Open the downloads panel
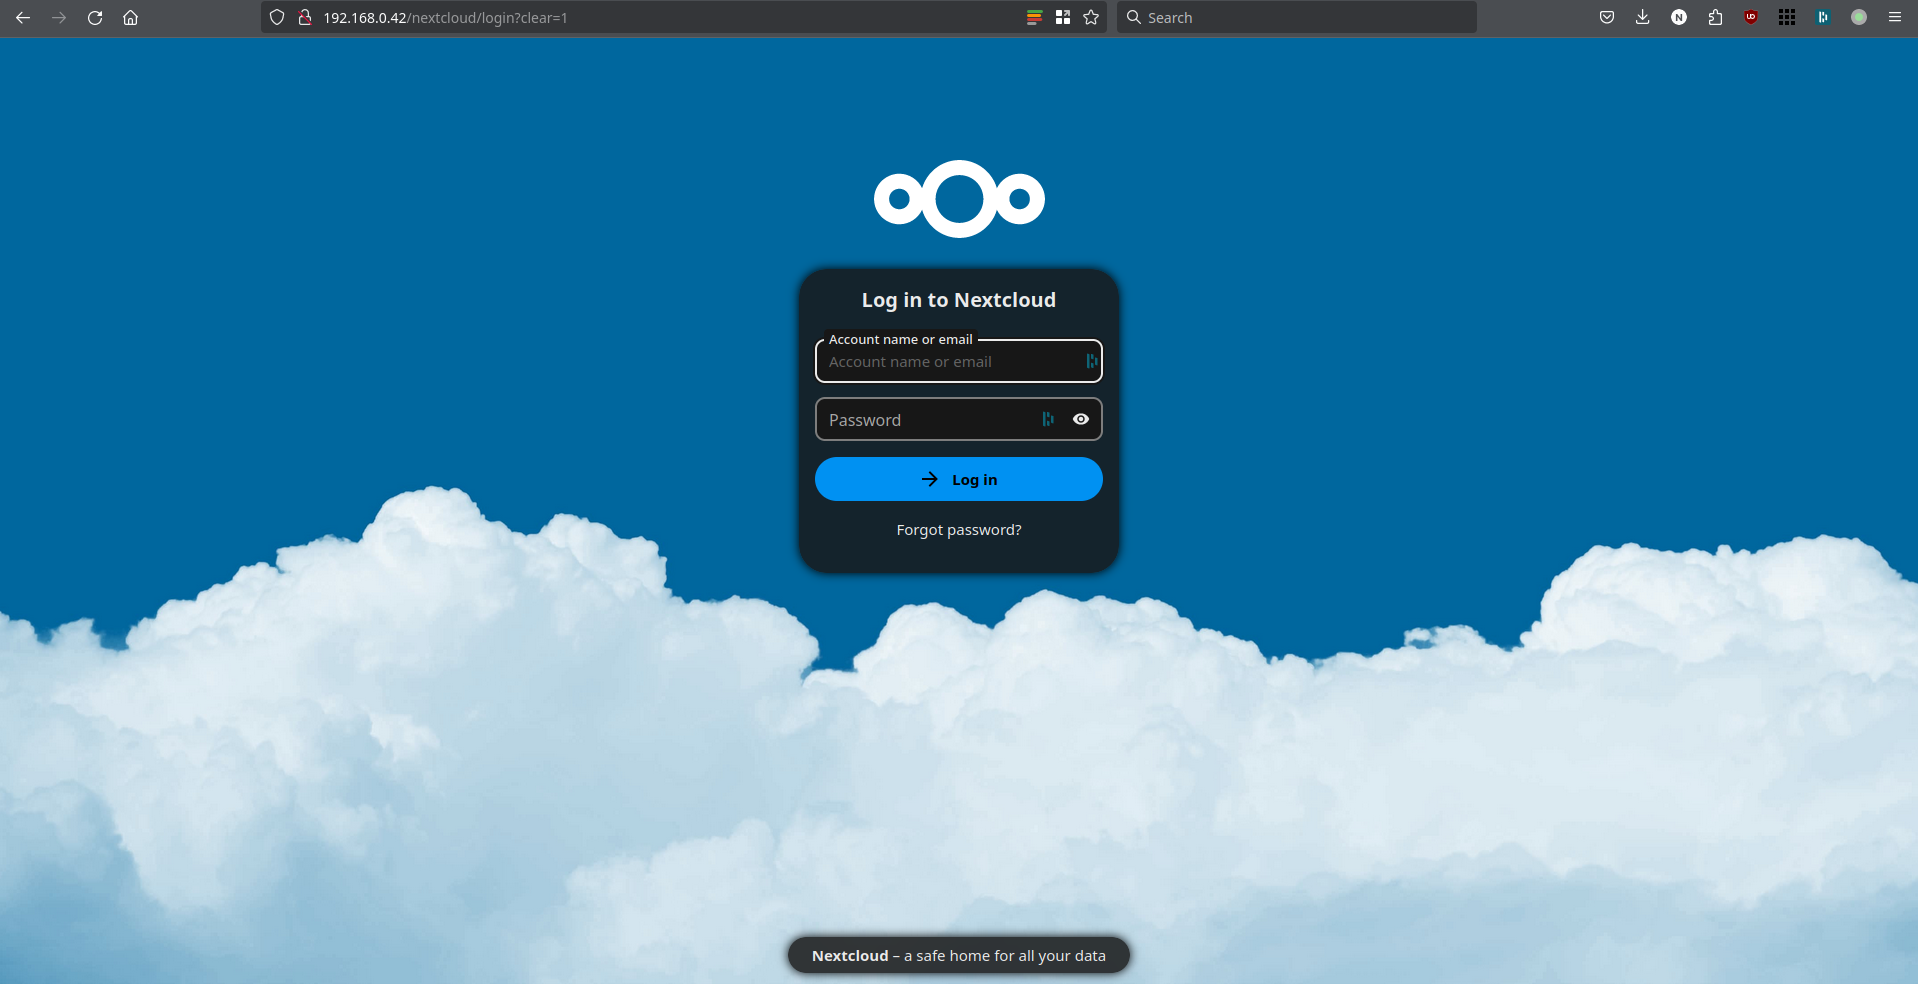This screenshot has height=984, width=1918. (1643, 17)
